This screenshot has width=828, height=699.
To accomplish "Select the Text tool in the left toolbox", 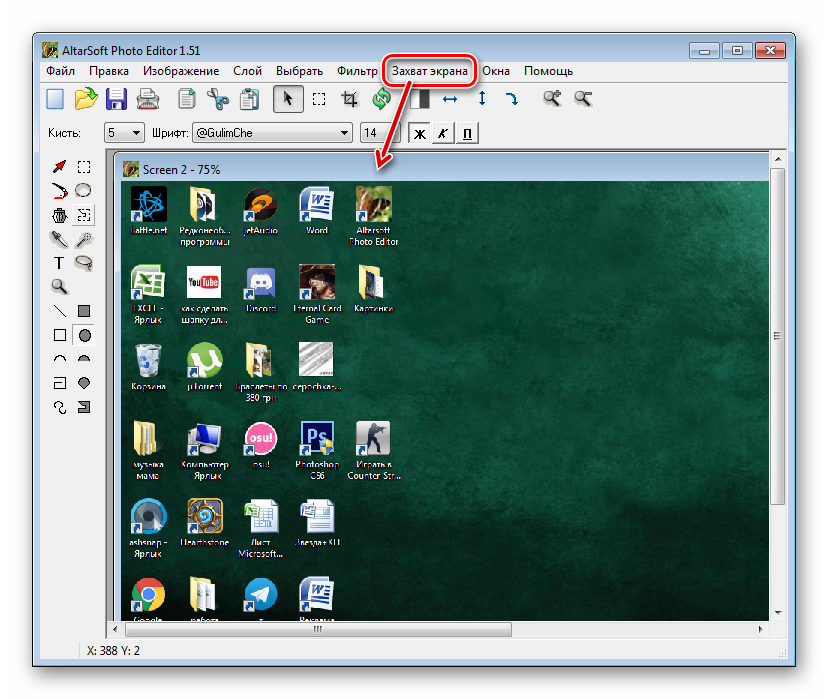I will click(x=59, y=263).
